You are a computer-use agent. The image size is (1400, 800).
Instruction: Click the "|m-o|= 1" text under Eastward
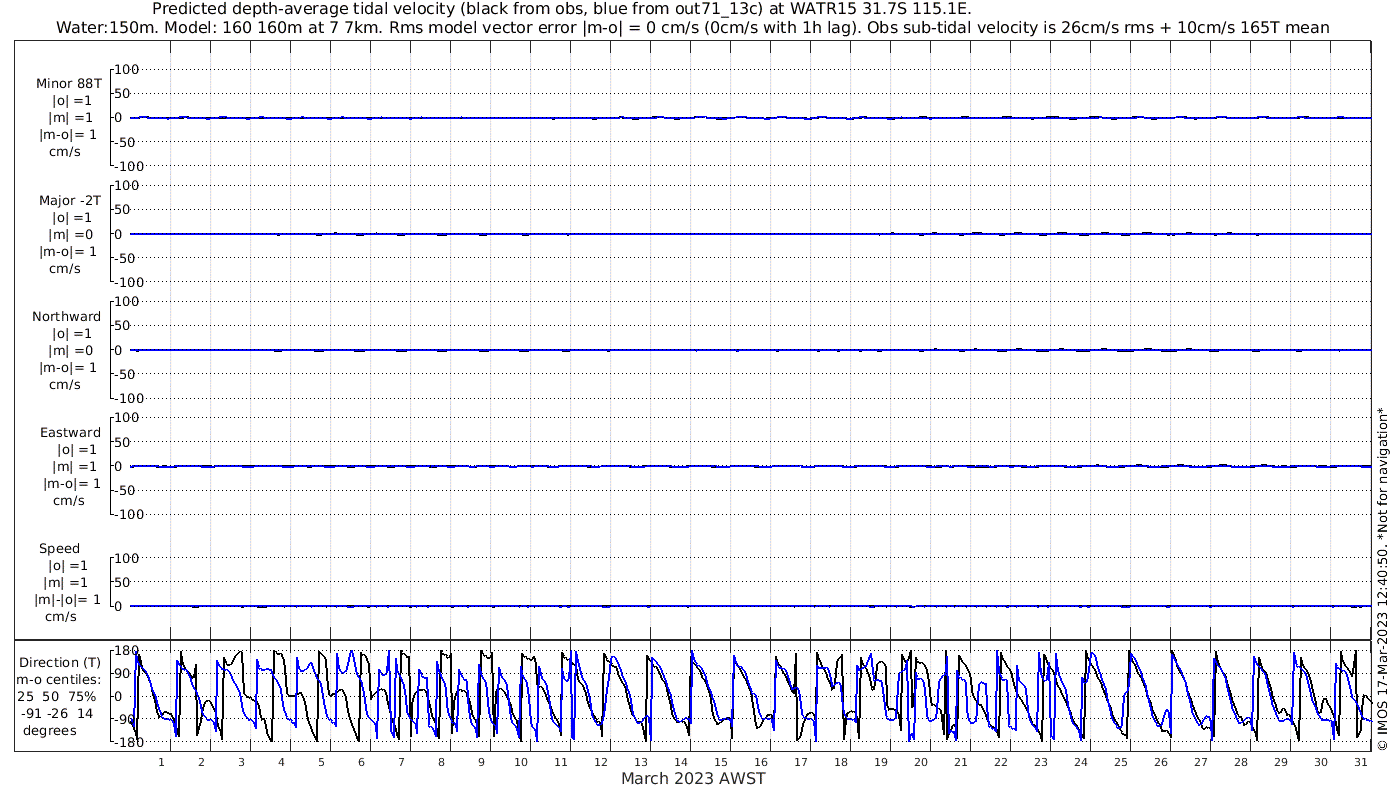(x=71, y=483)
